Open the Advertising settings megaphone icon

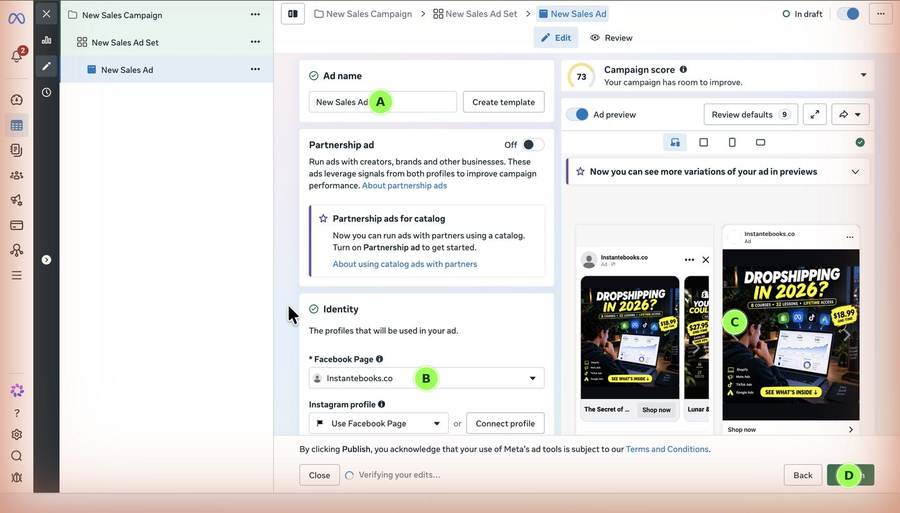17,200
